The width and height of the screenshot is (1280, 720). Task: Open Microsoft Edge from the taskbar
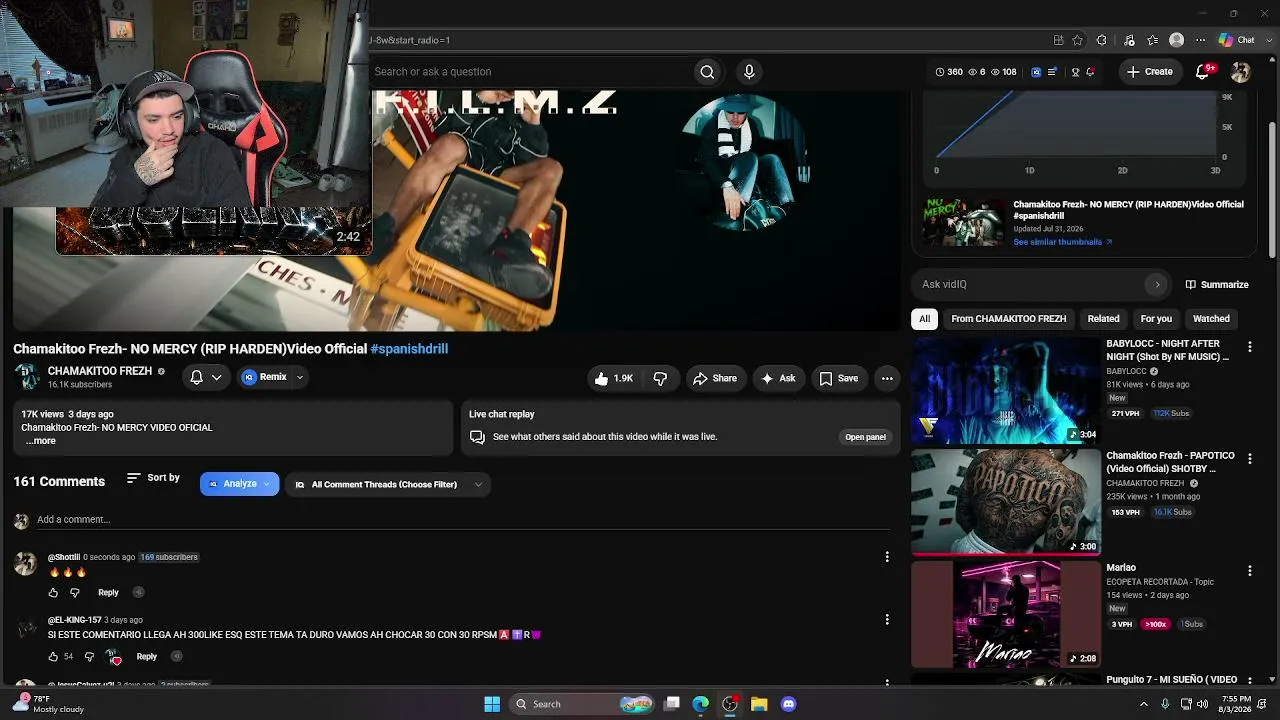701,704
